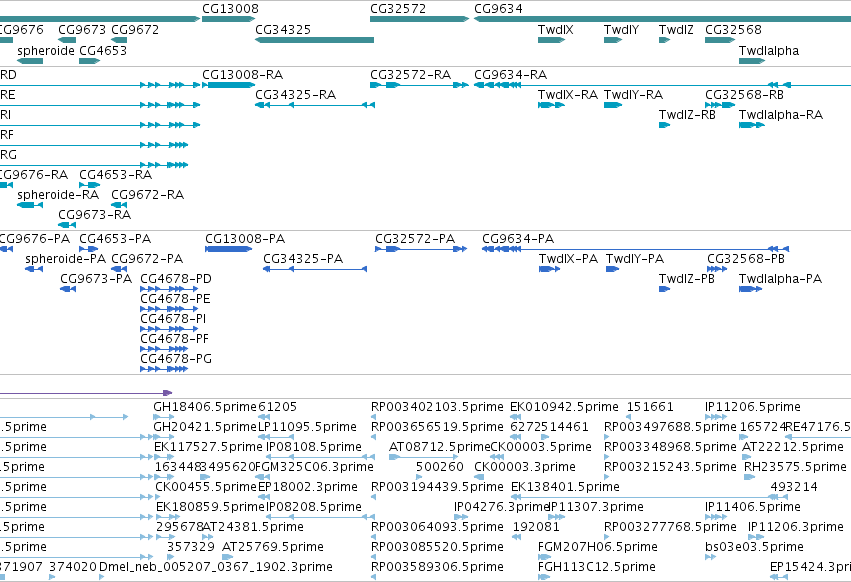Select the IP04276.3prime EST label
Screen dimensions: 851x582
(502, 507)
